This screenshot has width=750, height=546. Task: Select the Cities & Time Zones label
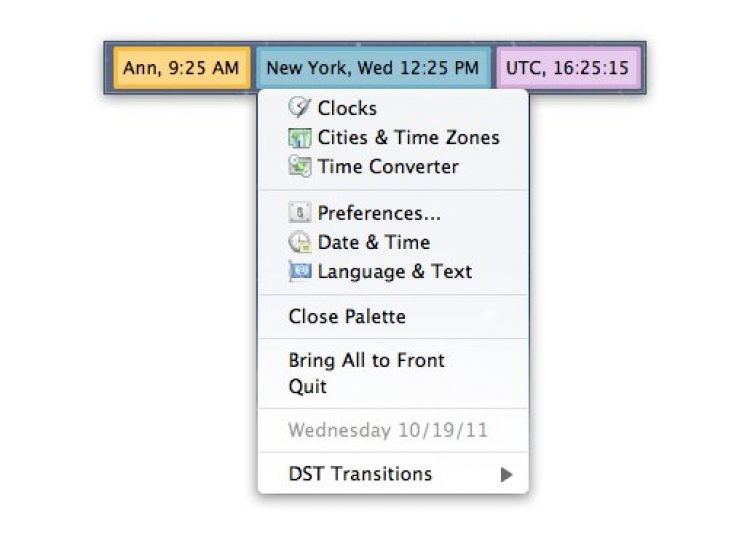coord(408,138)
